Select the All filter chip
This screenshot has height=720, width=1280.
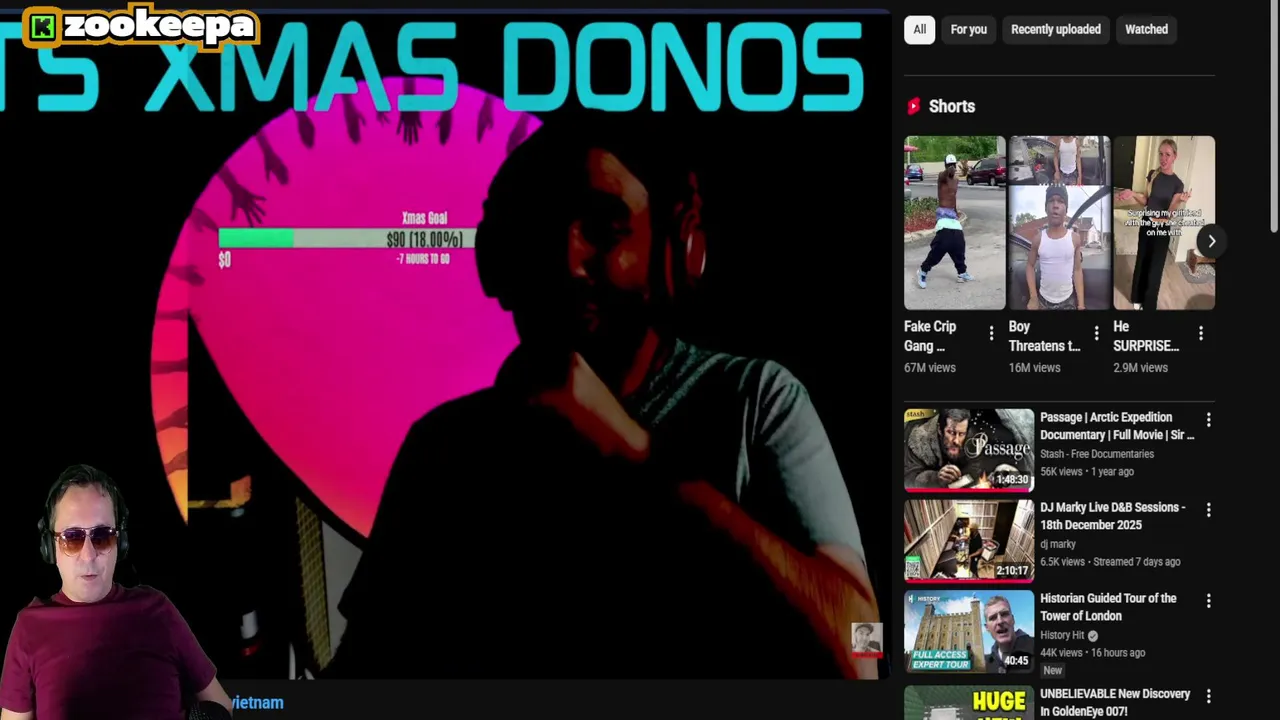[x=919, y=29]
